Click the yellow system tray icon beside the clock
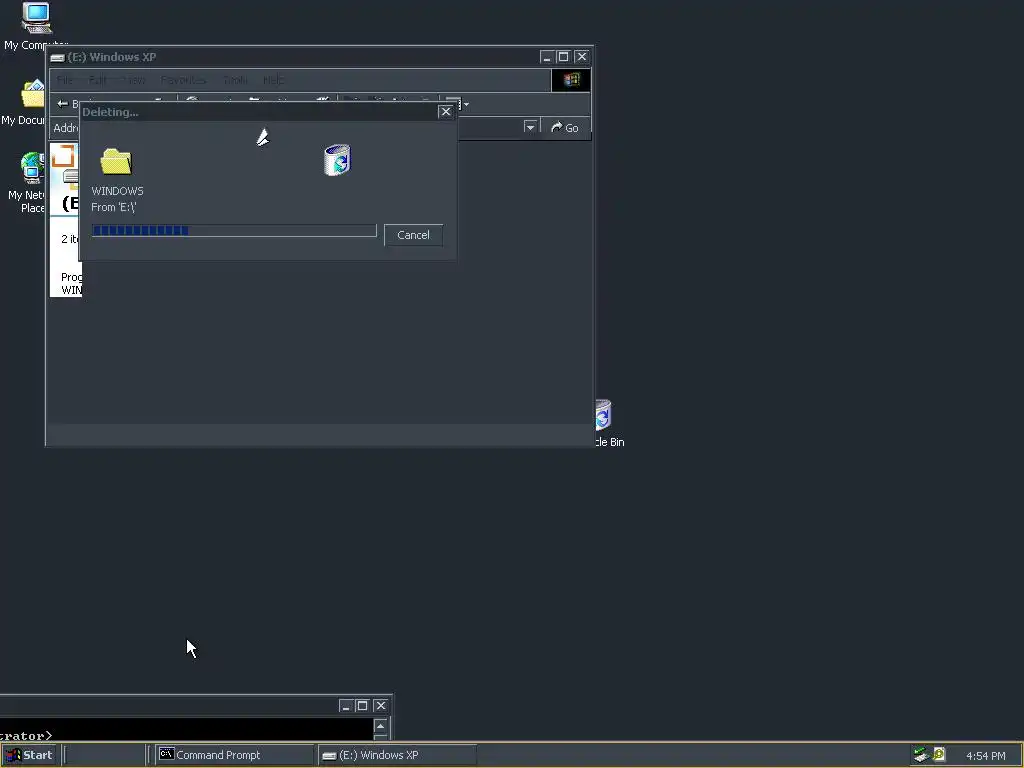1024x768 pixels. pos(939,754)
